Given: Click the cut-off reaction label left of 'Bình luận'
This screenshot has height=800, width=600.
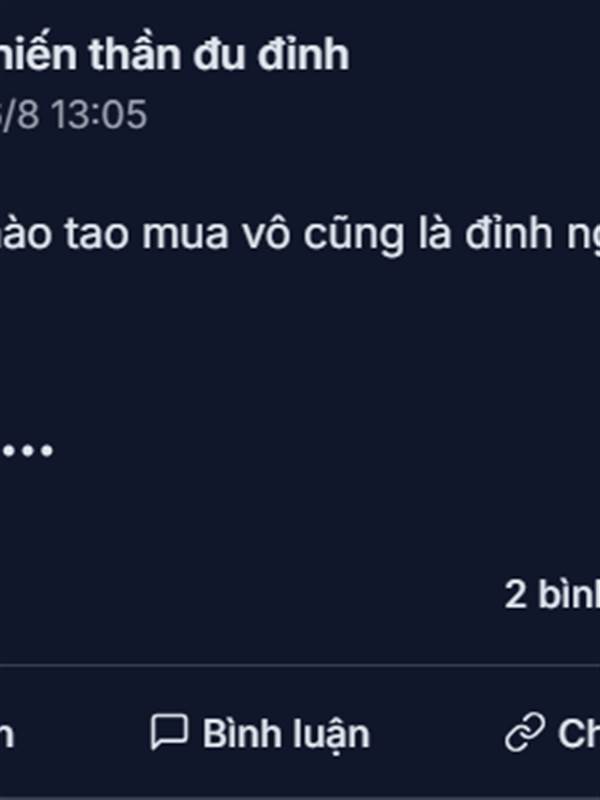Looking at the screenshot, I should tap(7, 735).
